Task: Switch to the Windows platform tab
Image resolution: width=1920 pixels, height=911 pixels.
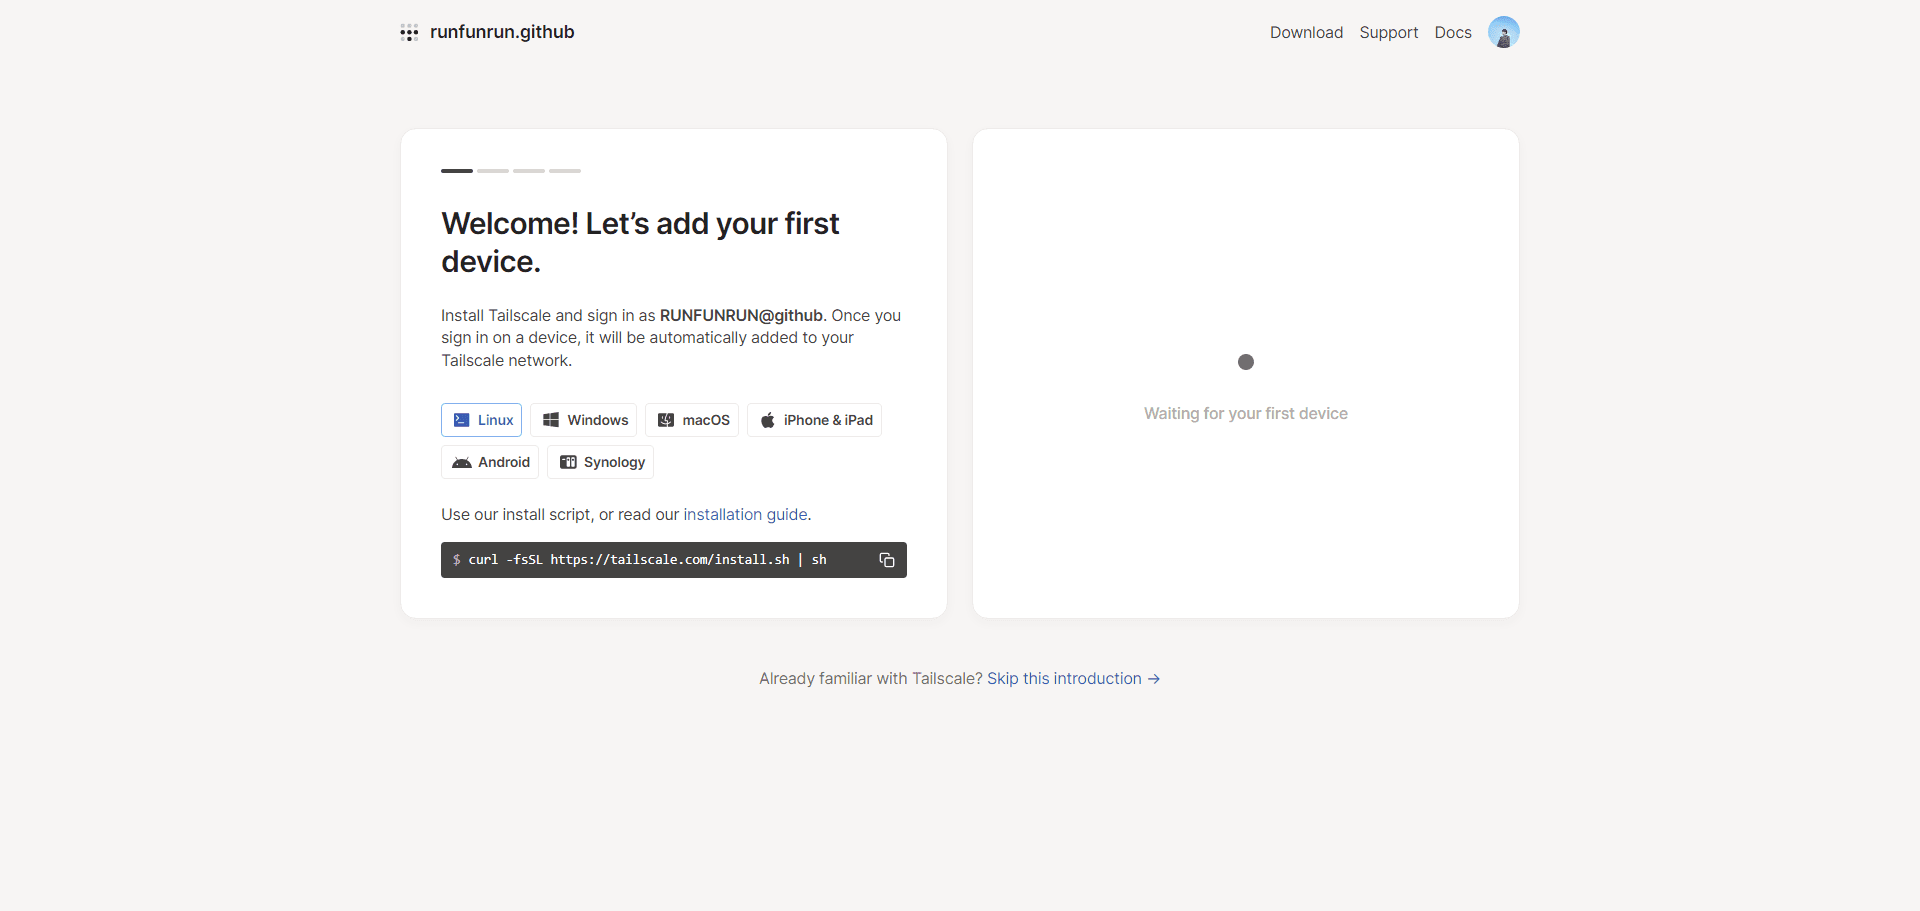Action: pos(584,420)
